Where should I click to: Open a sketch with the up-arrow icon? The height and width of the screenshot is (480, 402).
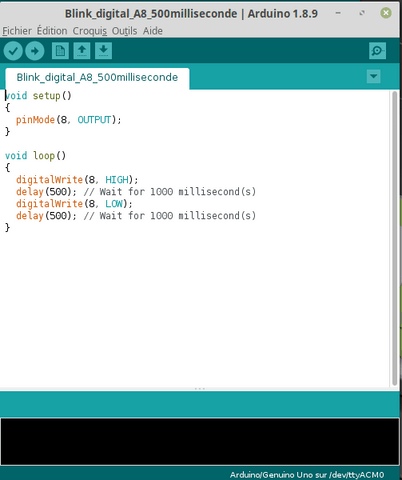click(x=82, y=51)
